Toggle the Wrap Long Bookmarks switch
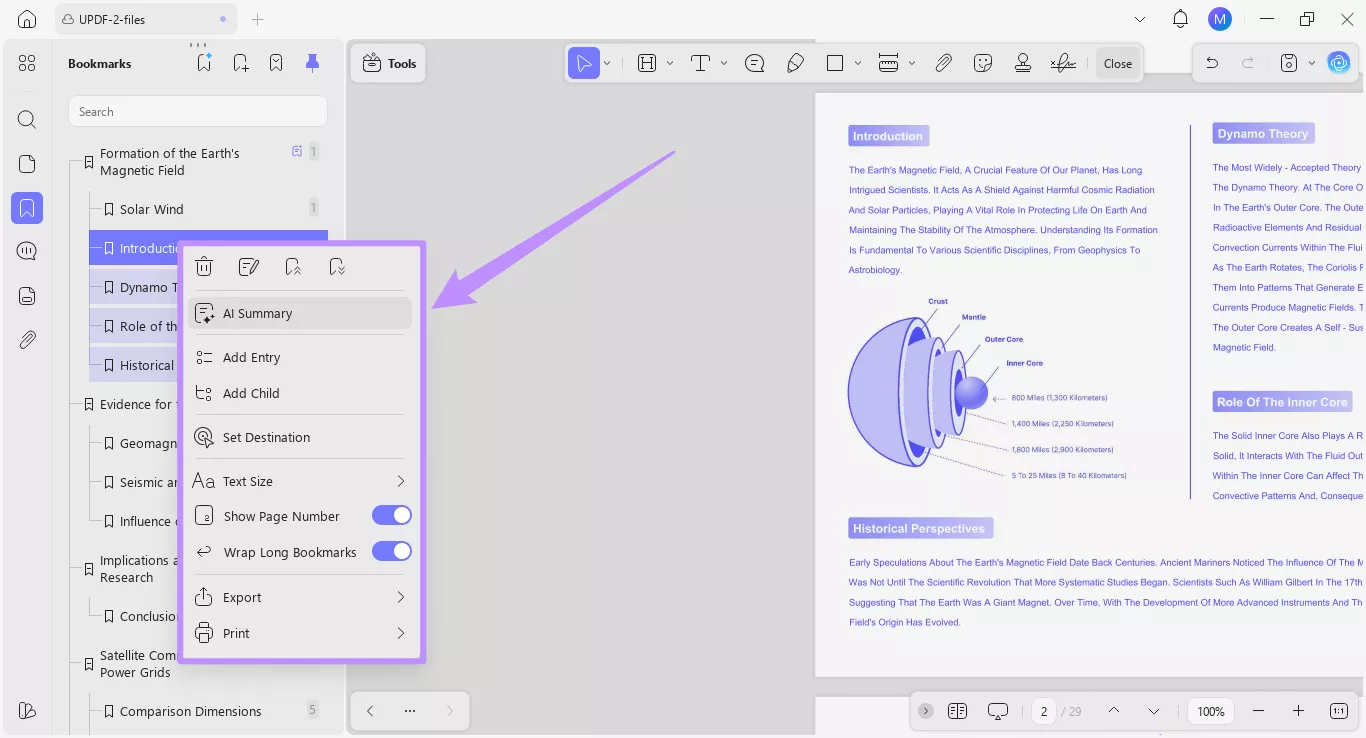Screen dimensions: 1366x738 coord(392,551)
